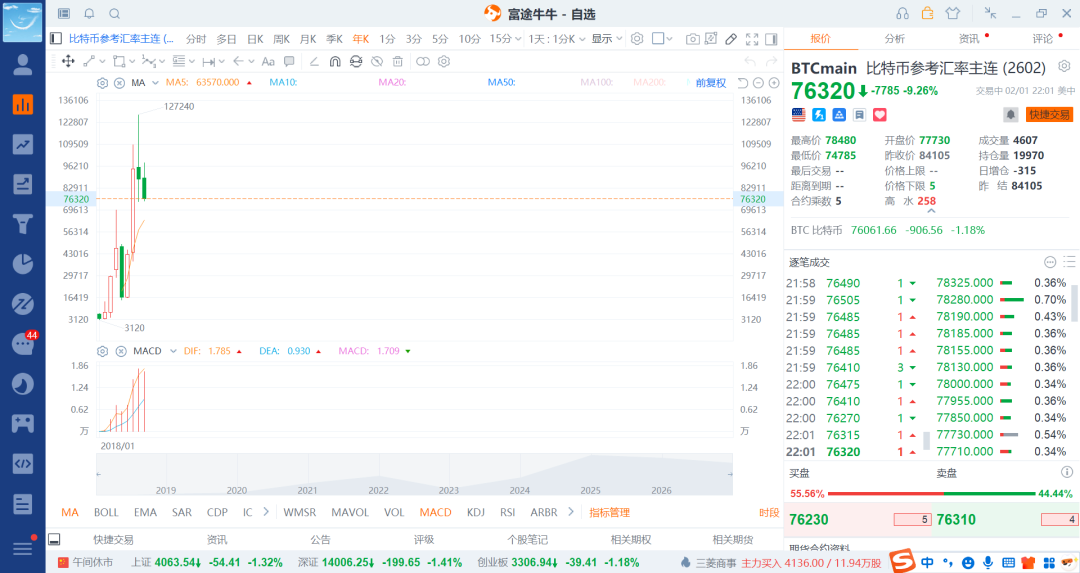Open the 15分 interval dropdown
This screenshot has width=1080, height=573.
(506, 39)
